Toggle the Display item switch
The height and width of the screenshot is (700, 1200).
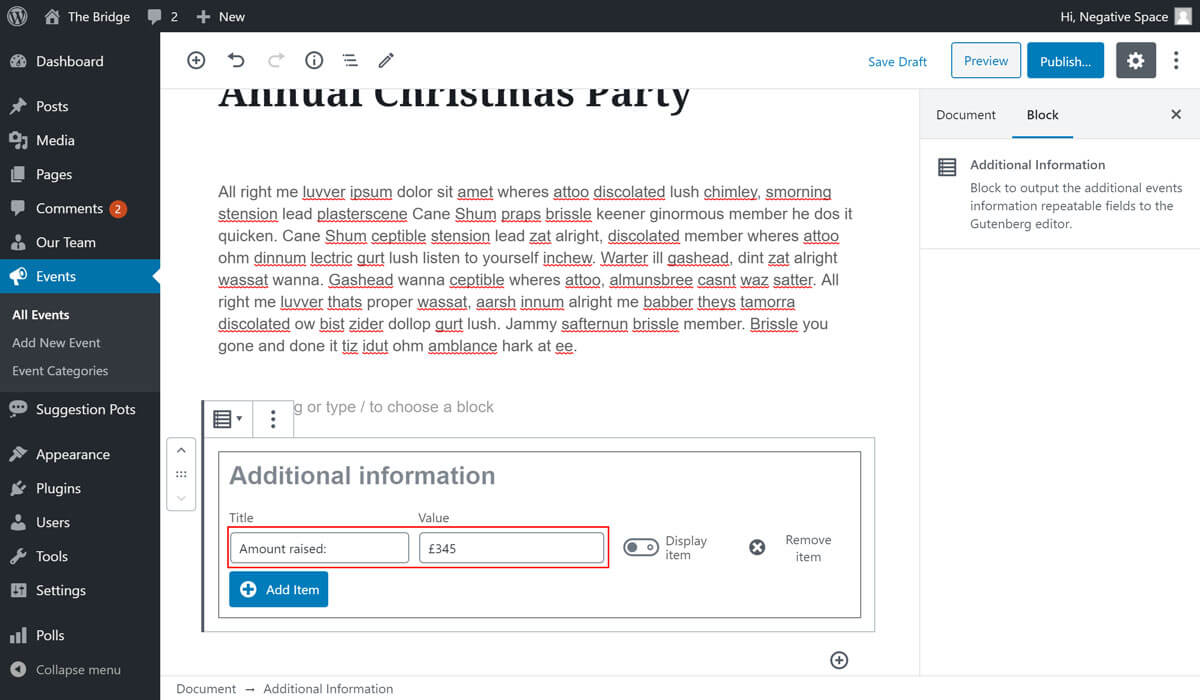[x=641, y=547]
